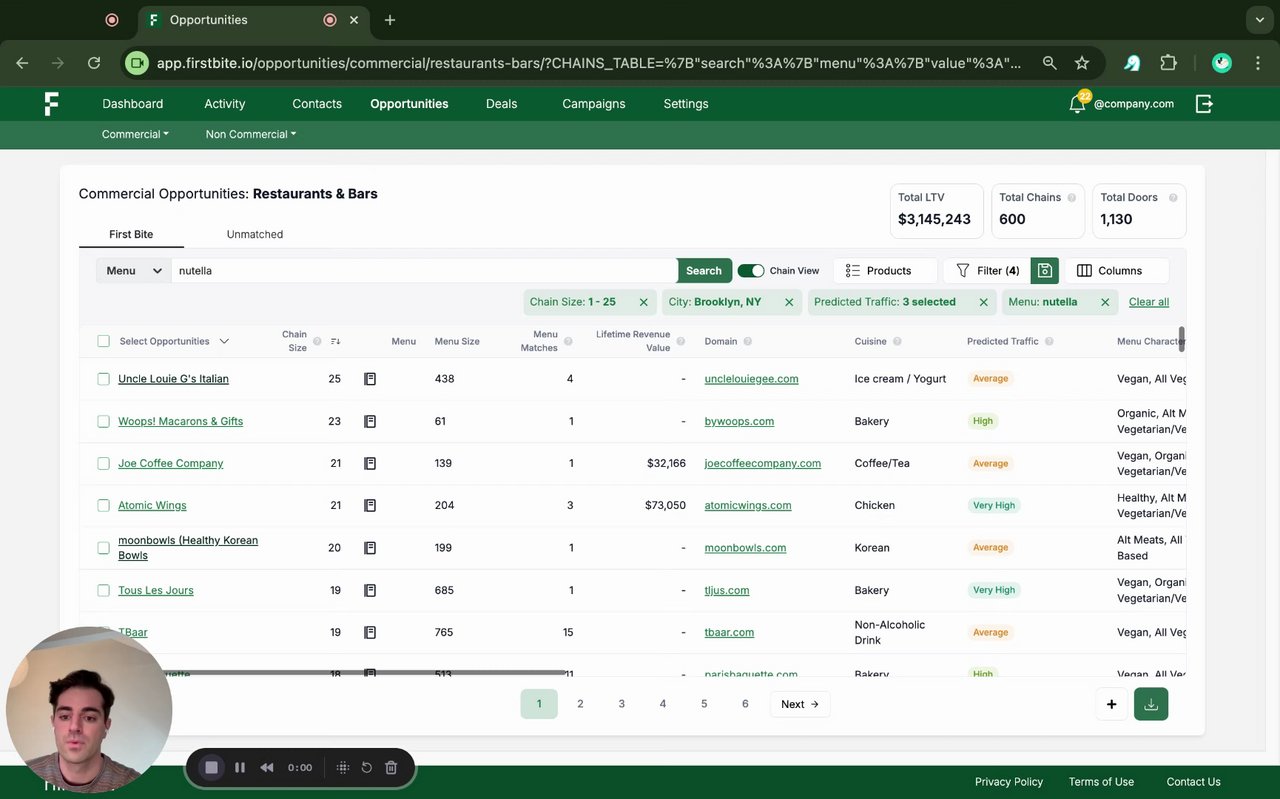Save the current filter set icon
Image resolution: width=1280 pixels, height=799 pixels.
[x=1044, y=270]
